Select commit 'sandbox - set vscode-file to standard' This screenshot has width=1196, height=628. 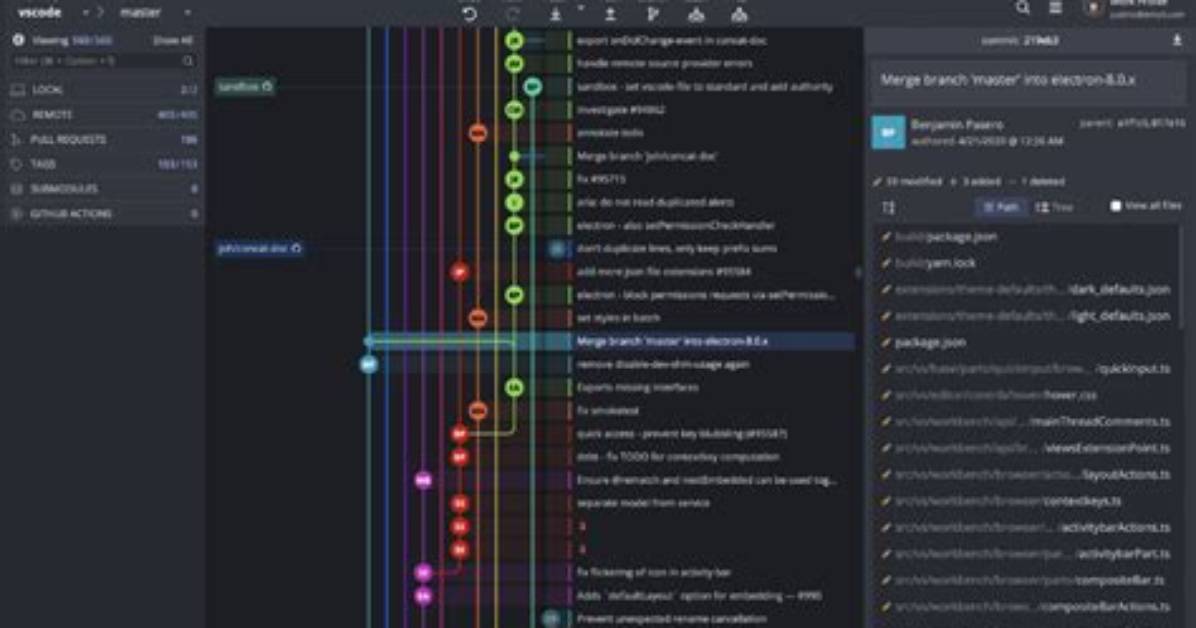click(705, 87)
